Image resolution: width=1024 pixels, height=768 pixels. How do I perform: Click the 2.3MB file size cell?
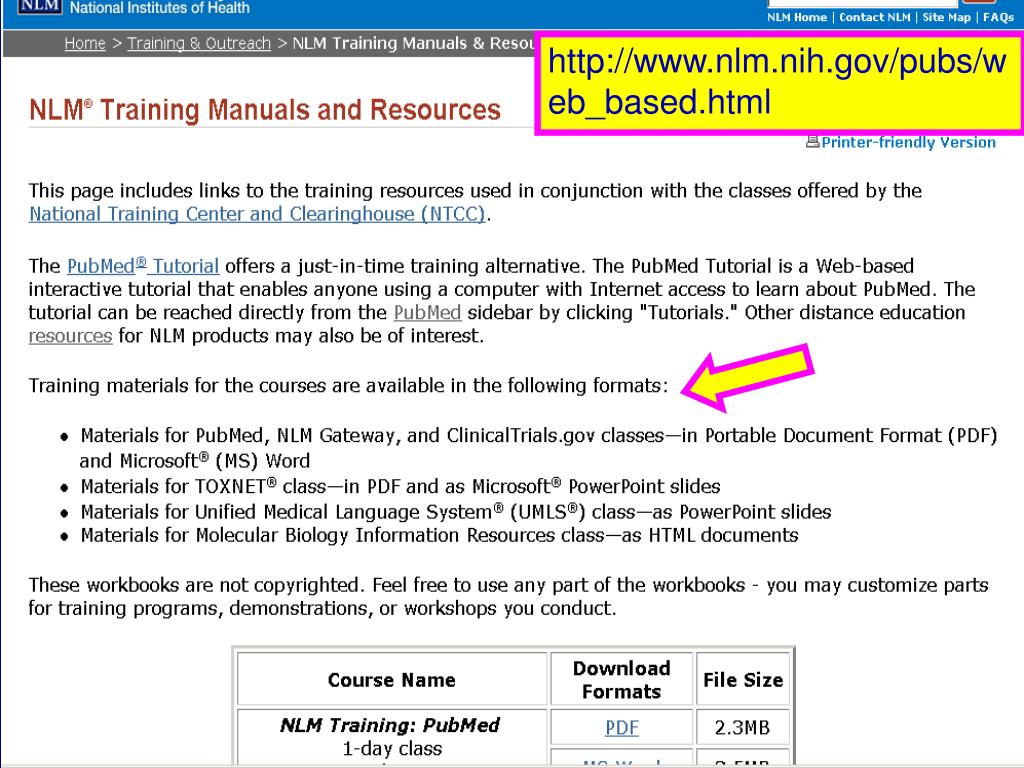pos(743,728)
